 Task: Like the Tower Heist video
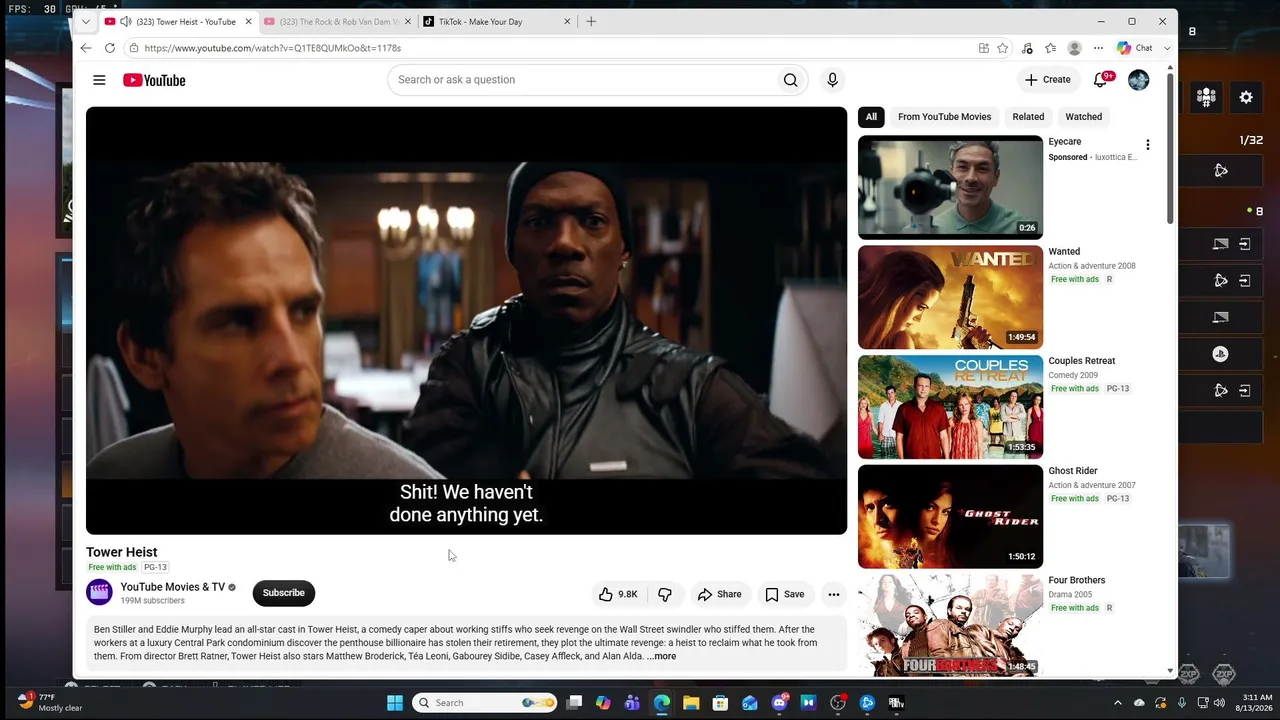617,594
